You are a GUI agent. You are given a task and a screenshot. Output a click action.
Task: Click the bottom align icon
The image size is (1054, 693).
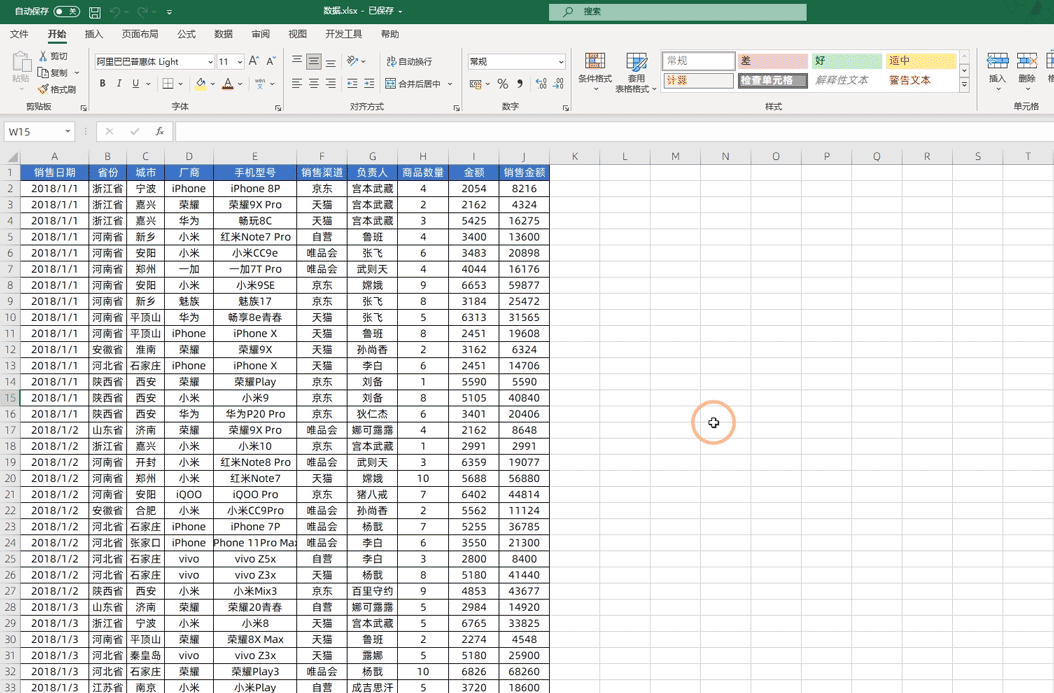coord(331,61)
